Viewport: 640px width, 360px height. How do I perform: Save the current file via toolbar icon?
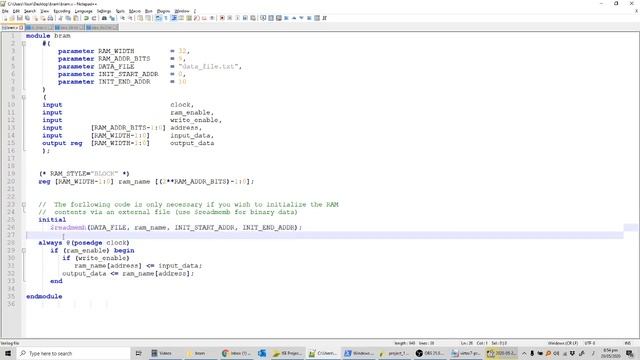20,18
